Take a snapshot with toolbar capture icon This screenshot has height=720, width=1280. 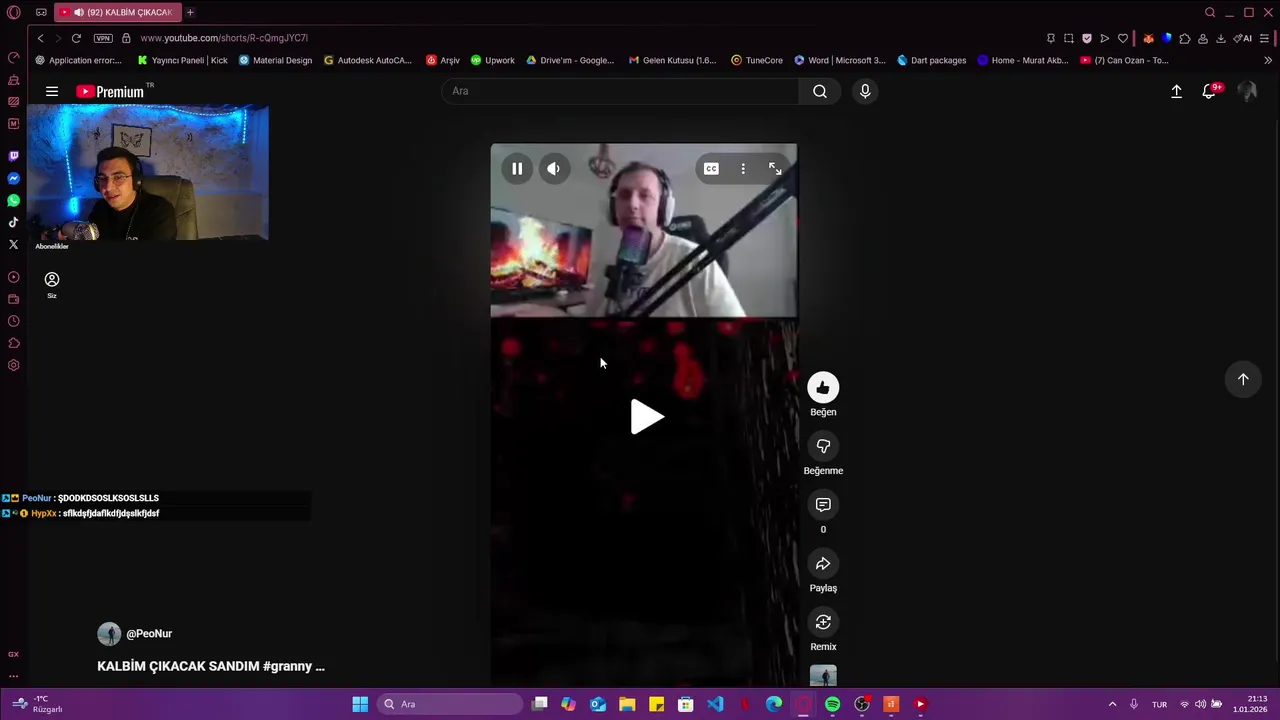[1068, 38]
